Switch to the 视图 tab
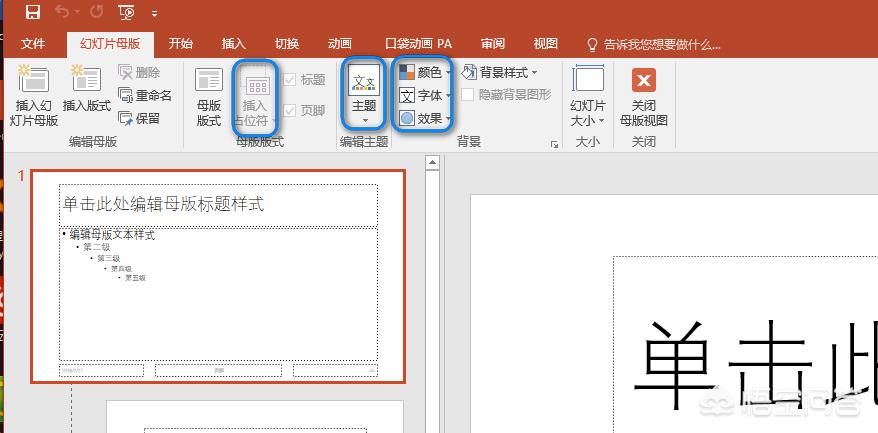Screen dimensions: 878x433 click(545, 44)
